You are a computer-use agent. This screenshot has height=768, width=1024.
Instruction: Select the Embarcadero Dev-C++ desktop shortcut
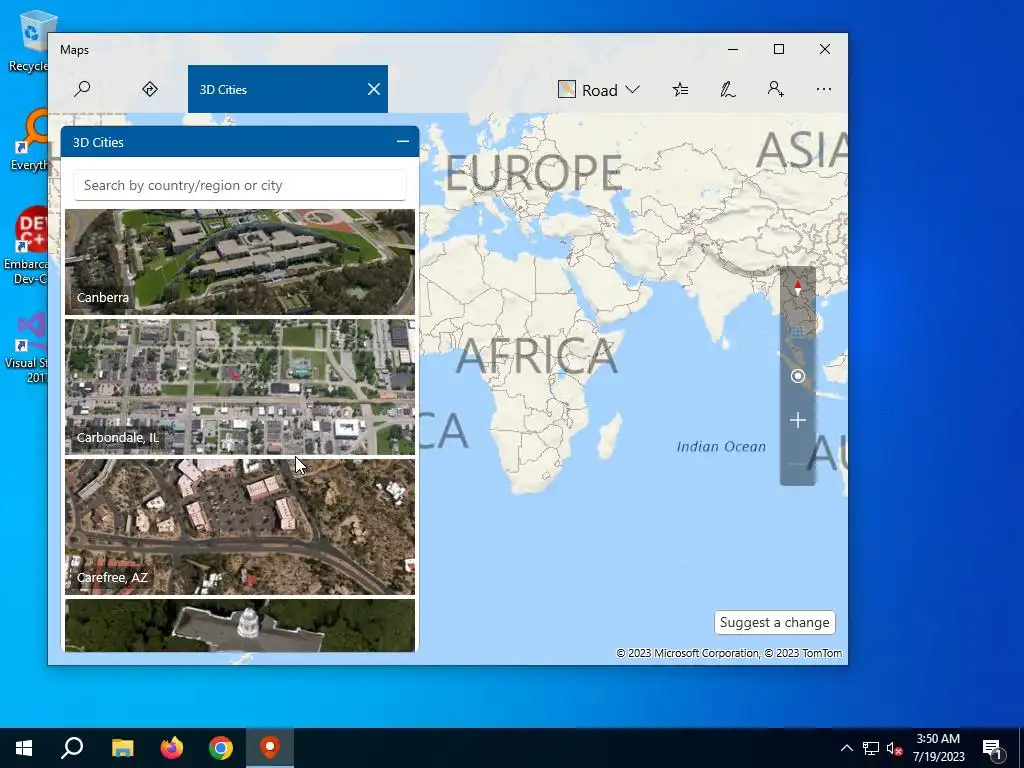pos(27,245)
